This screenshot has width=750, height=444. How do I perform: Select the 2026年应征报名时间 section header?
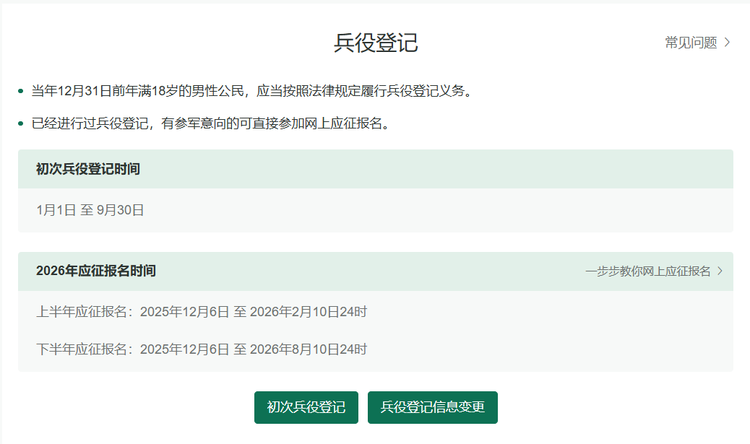(96, 271)
